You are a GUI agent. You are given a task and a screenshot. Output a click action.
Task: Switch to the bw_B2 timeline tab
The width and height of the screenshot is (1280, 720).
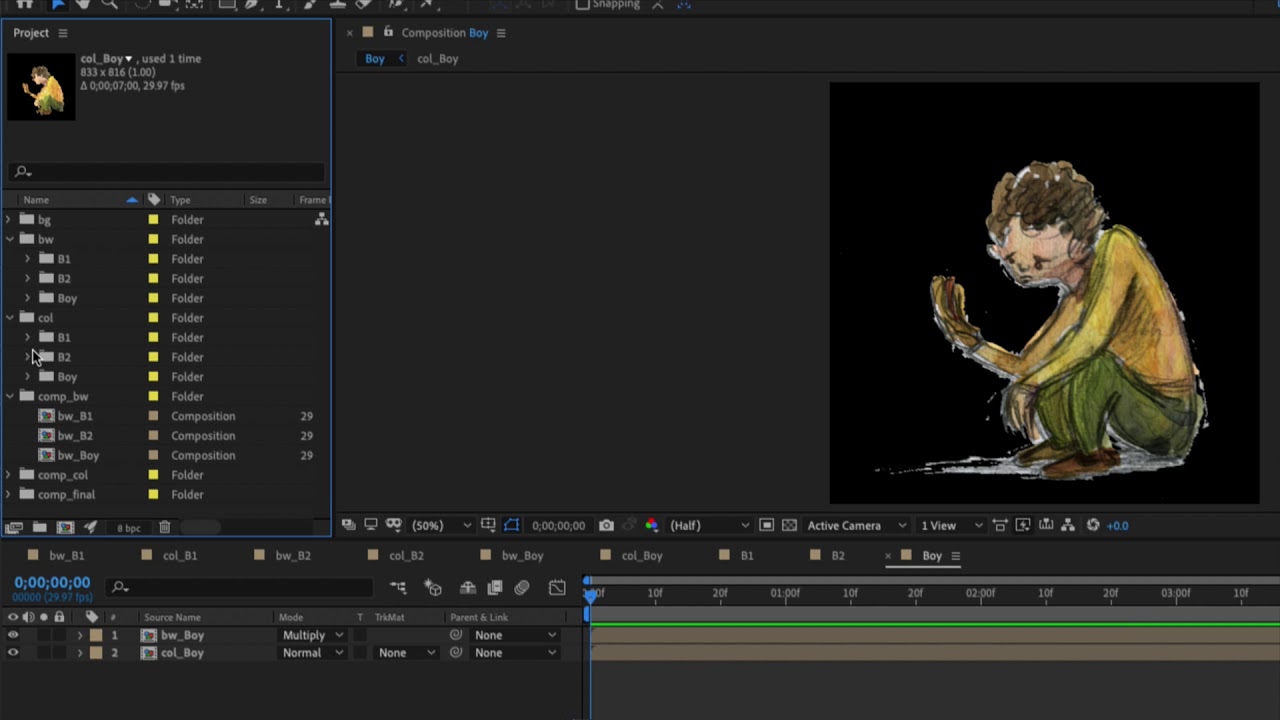[293, 556]
